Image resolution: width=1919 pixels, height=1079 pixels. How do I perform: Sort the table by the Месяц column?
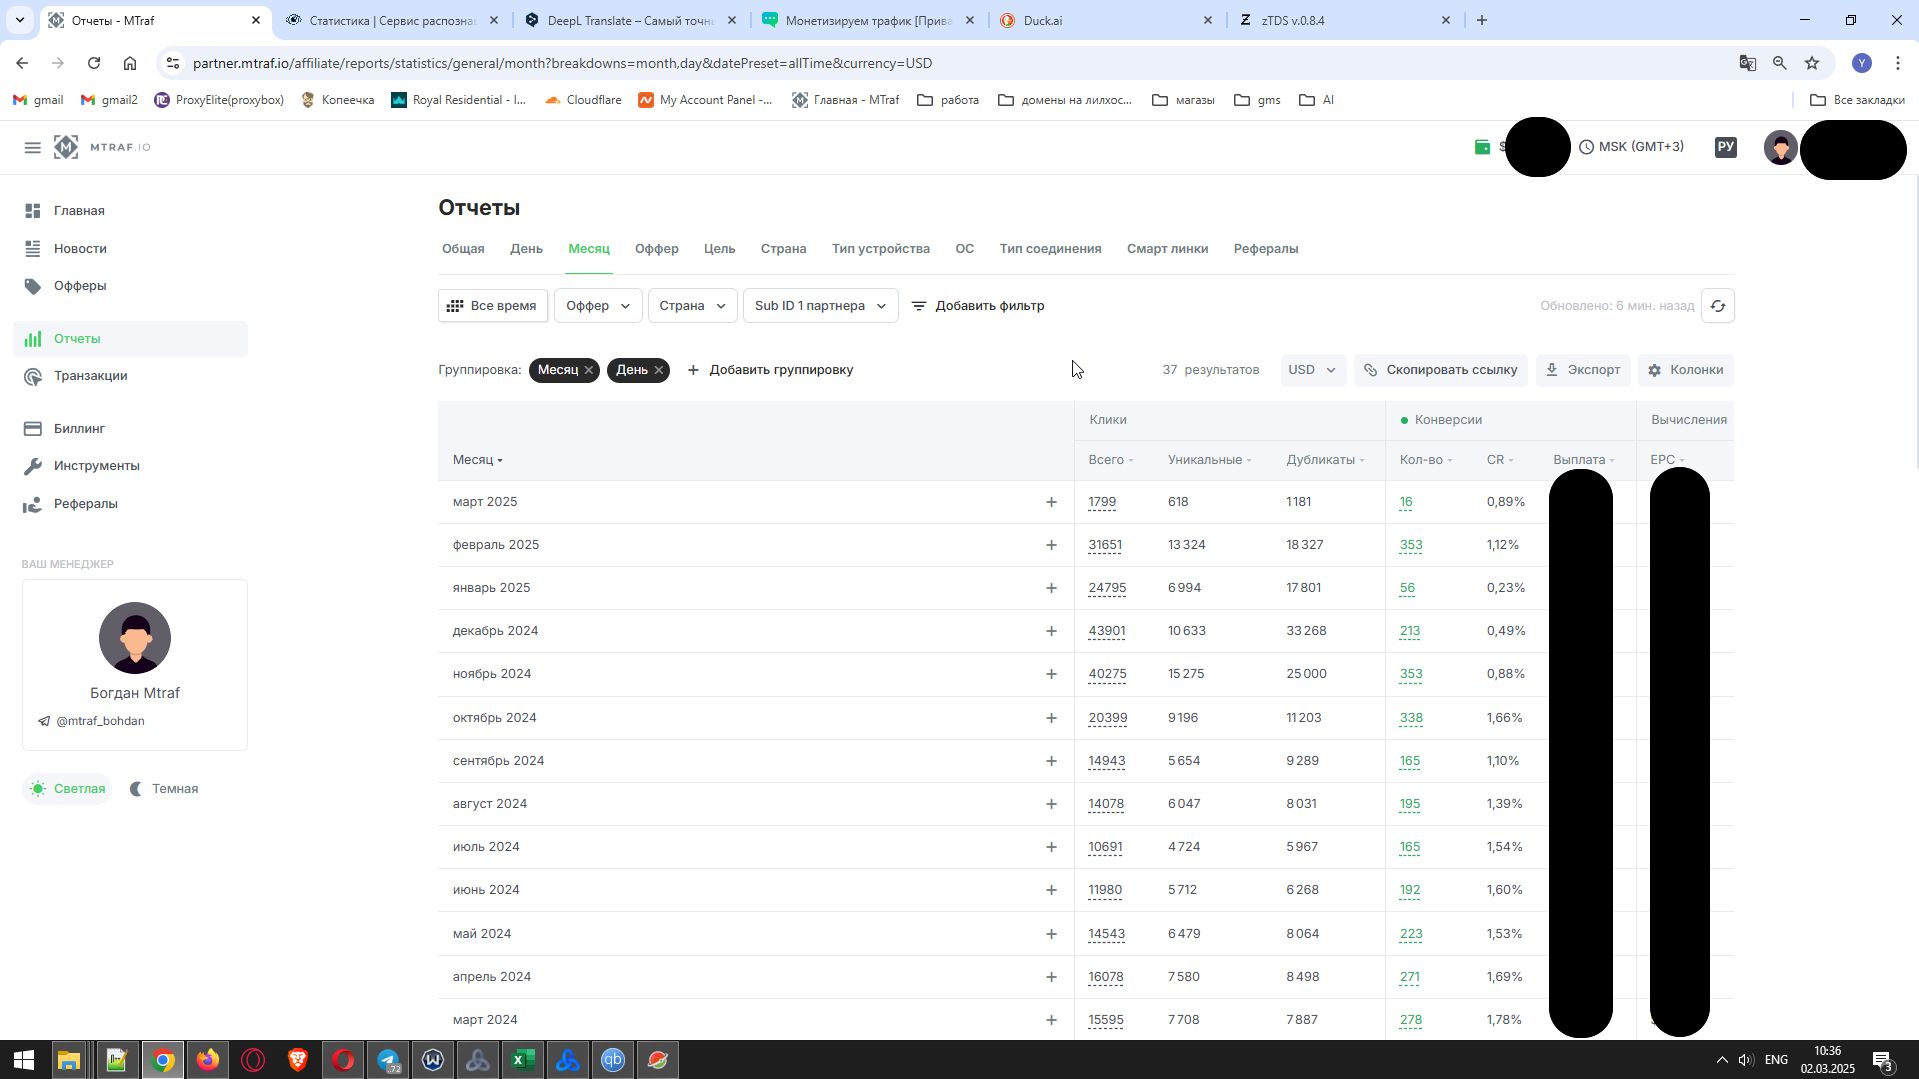[477, 460]
